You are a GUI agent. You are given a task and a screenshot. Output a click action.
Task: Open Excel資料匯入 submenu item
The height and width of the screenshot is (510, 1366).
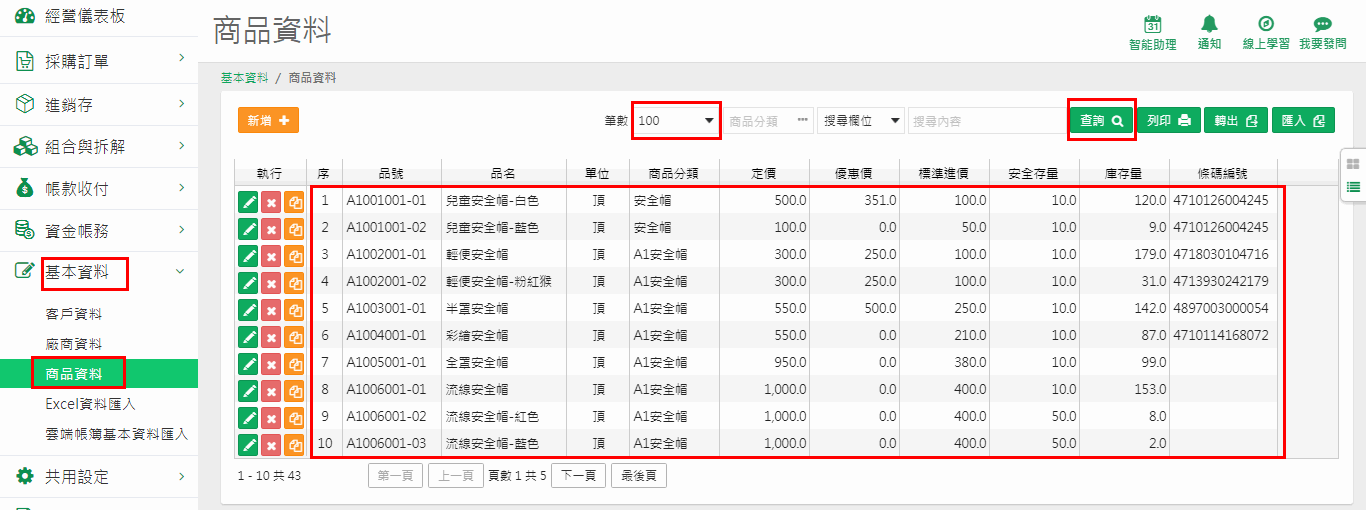pos(90,404)
